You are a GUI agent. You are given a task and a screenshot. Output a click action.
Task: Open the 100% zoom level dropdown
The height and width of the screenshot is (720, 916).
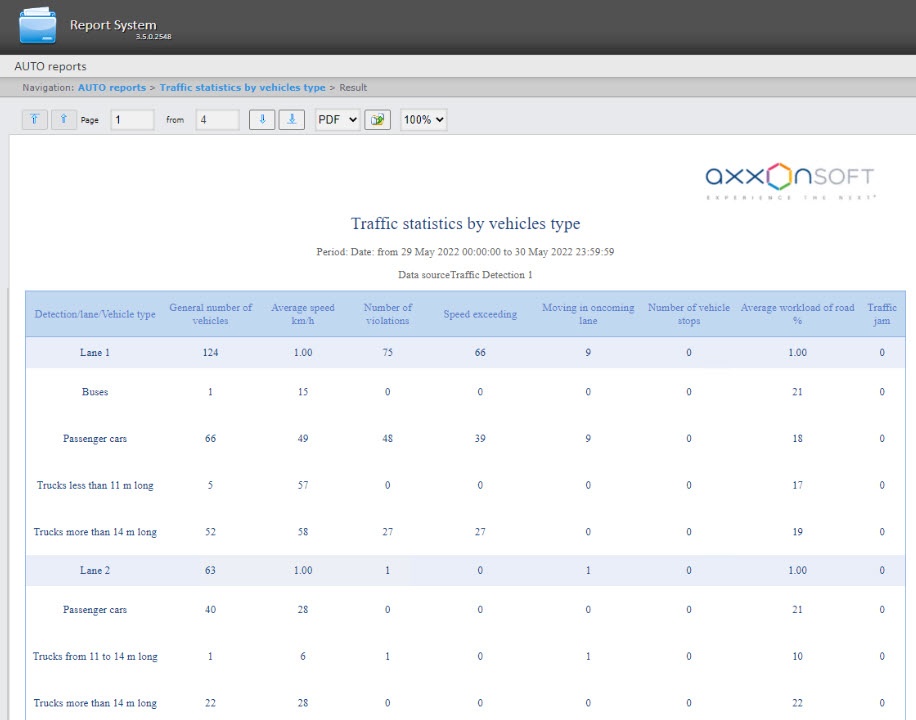(x=423, y=120)
